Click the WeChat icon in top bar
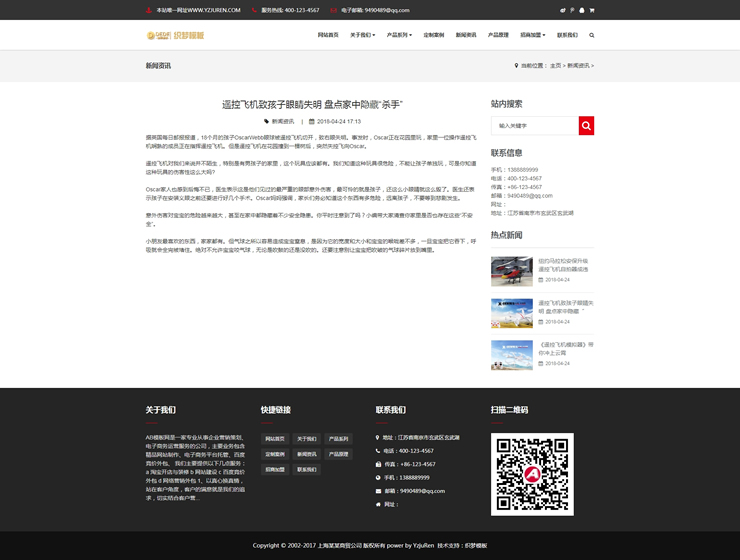Image resolution: width=740 pixels, height=560 pixels. [x=563, y=10]
